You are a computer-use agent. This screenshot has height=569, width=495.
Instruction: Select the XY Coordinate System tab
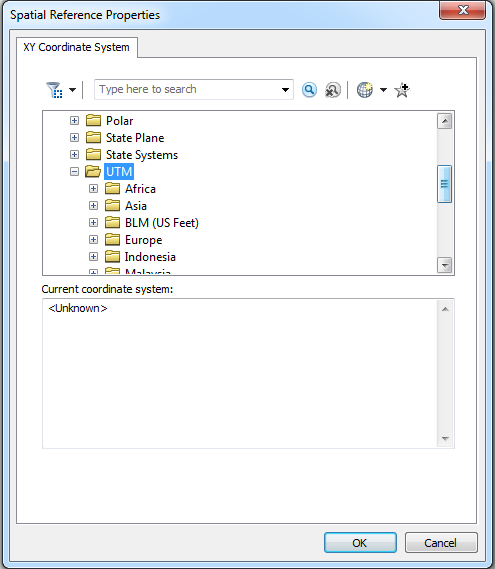click(x=77, y=47)
